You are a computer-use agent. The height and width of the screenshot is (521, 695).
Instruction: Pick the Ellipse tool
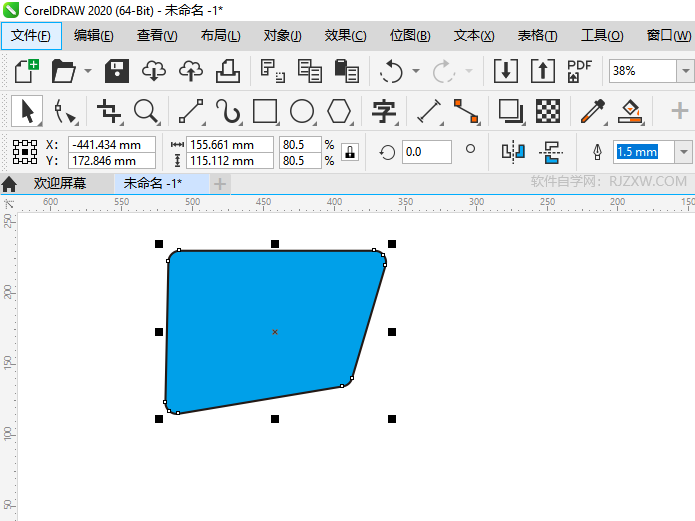click(x=302, y=110)
